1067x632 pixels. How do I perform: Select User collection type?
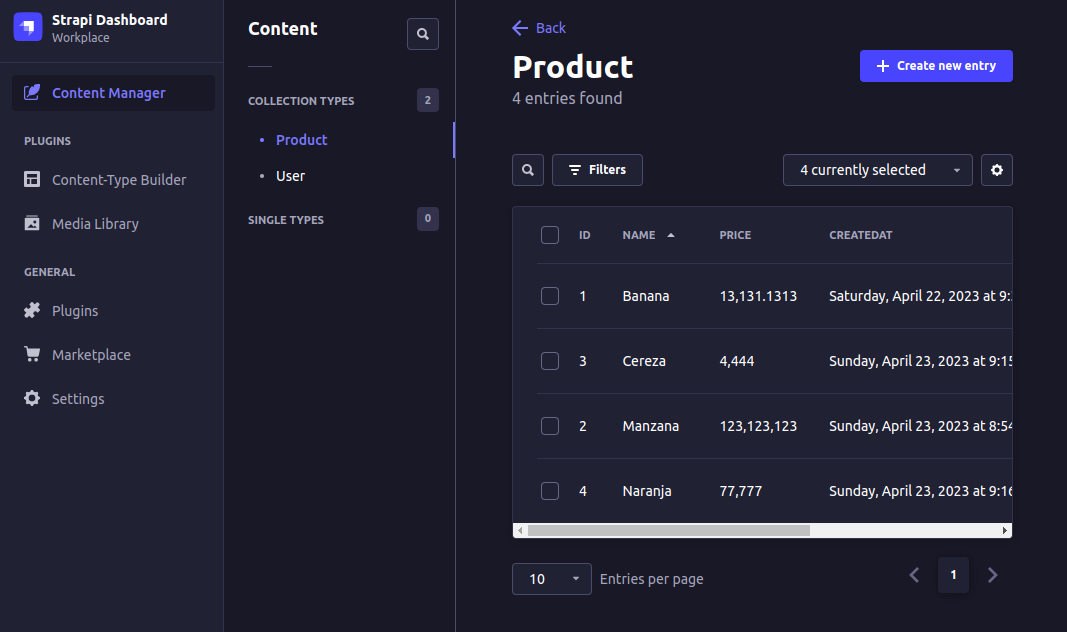291,176
